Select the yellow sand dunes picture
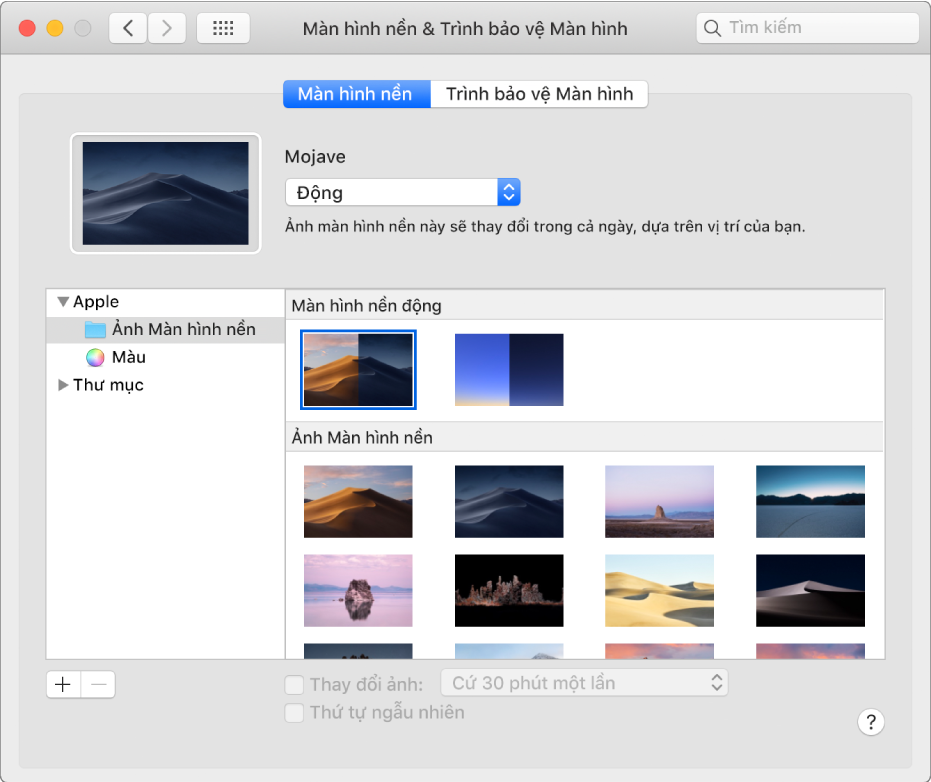 (x=659, y=590)
